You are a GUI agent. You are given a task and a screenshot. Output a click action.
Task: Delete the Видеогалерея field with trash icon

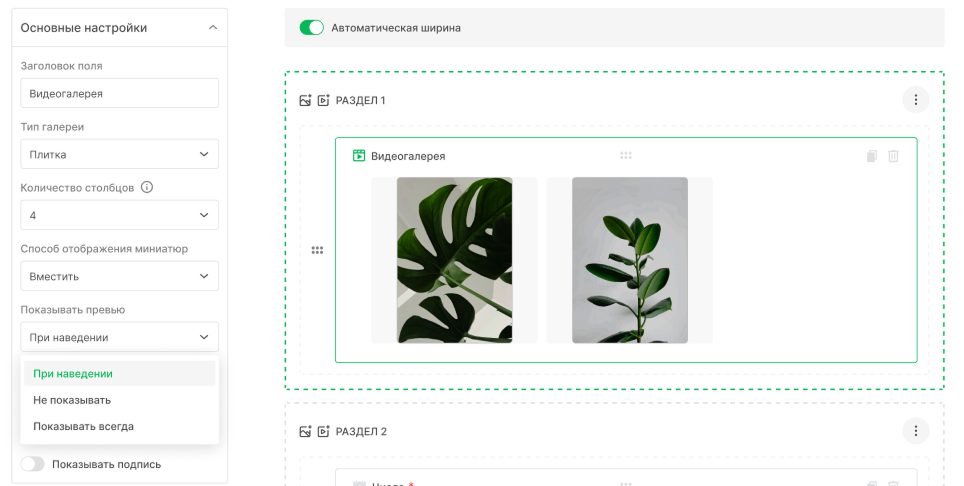893,156
